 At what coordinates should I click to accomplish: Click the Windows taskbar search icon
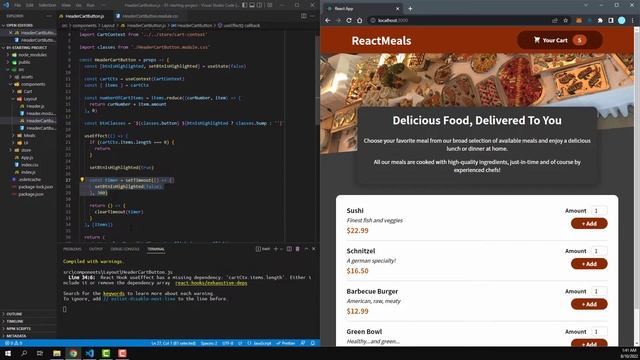tap(24, 353)
